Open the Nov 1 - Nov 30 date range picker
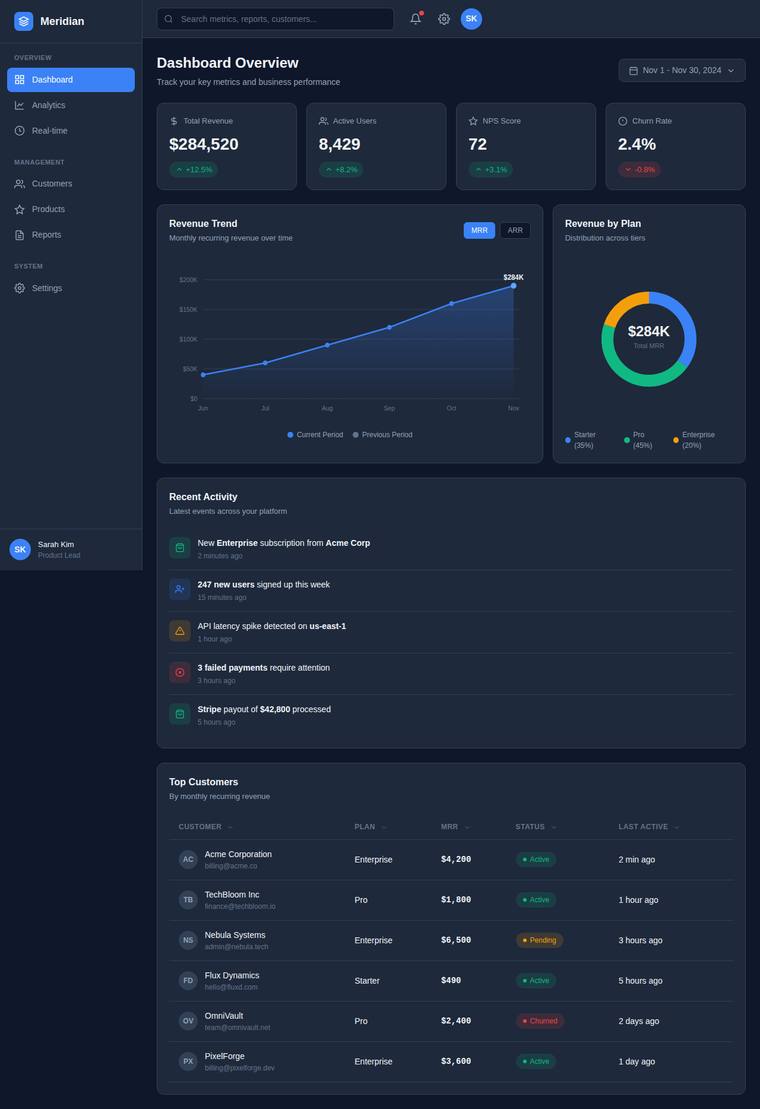Image resolution: width=760 pixels, height=1109 pixels. coord(682,71)
